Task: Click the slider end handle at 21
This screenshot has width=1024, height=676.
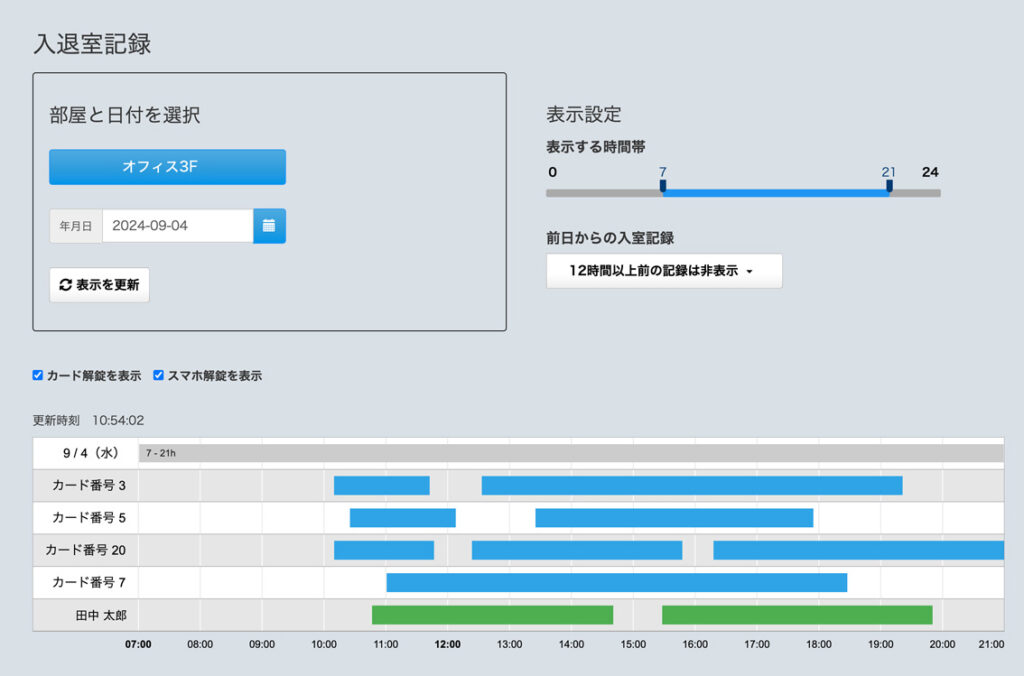Action: click(889, 186)
